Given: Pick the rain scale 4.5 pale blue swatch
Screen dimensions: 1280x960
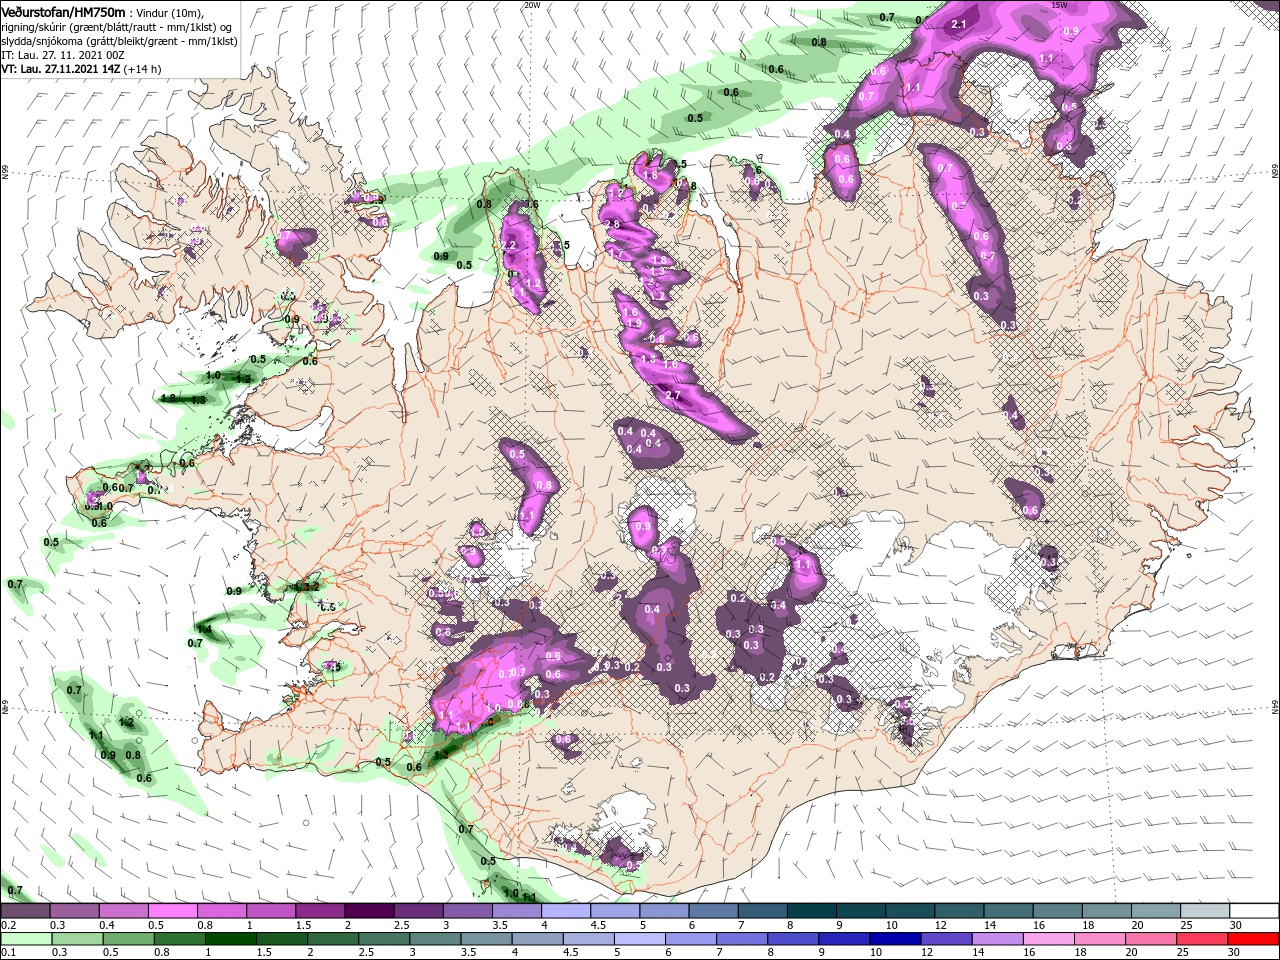Looking at the screenshot, I should (588, 939).
